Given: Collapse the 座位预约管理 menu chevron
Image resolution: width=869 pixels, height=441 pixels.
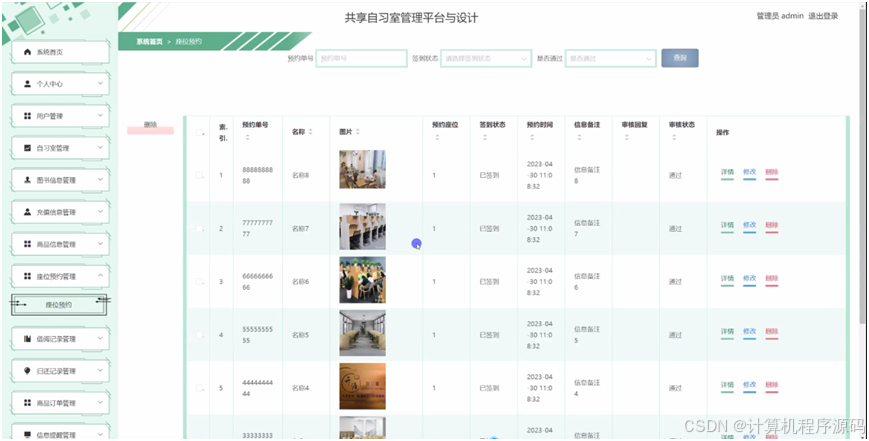Looking at the screenshot, I should click(100, 275).
